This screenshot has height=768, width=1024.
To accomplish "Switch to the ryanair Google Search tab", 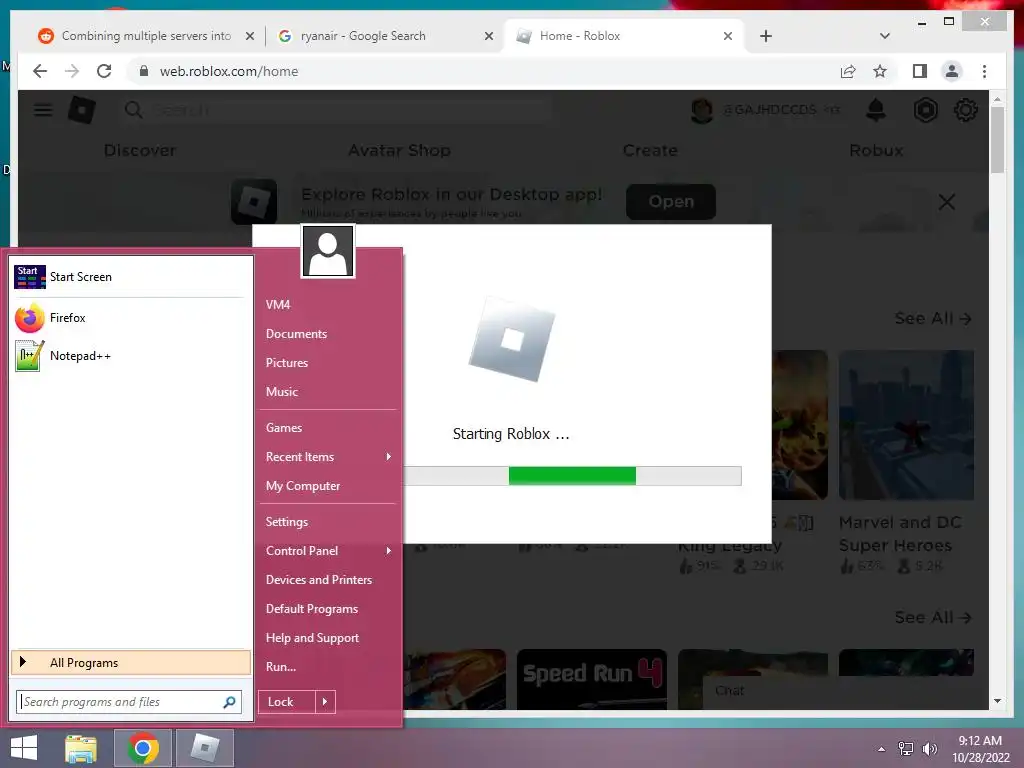I will point(385,36).
